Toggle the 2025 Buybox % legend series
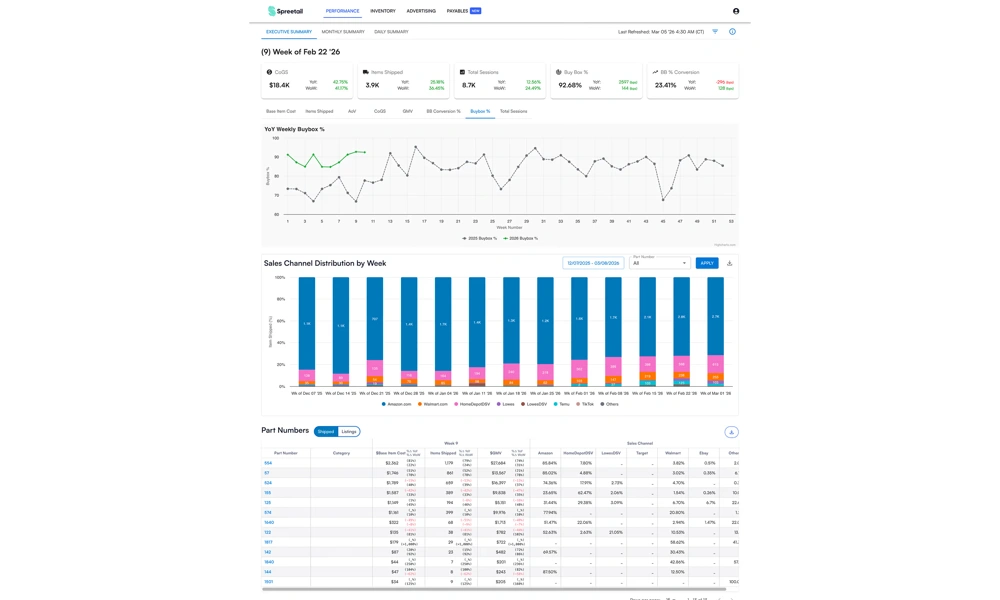1000x600 pixels. click(480, 238)
